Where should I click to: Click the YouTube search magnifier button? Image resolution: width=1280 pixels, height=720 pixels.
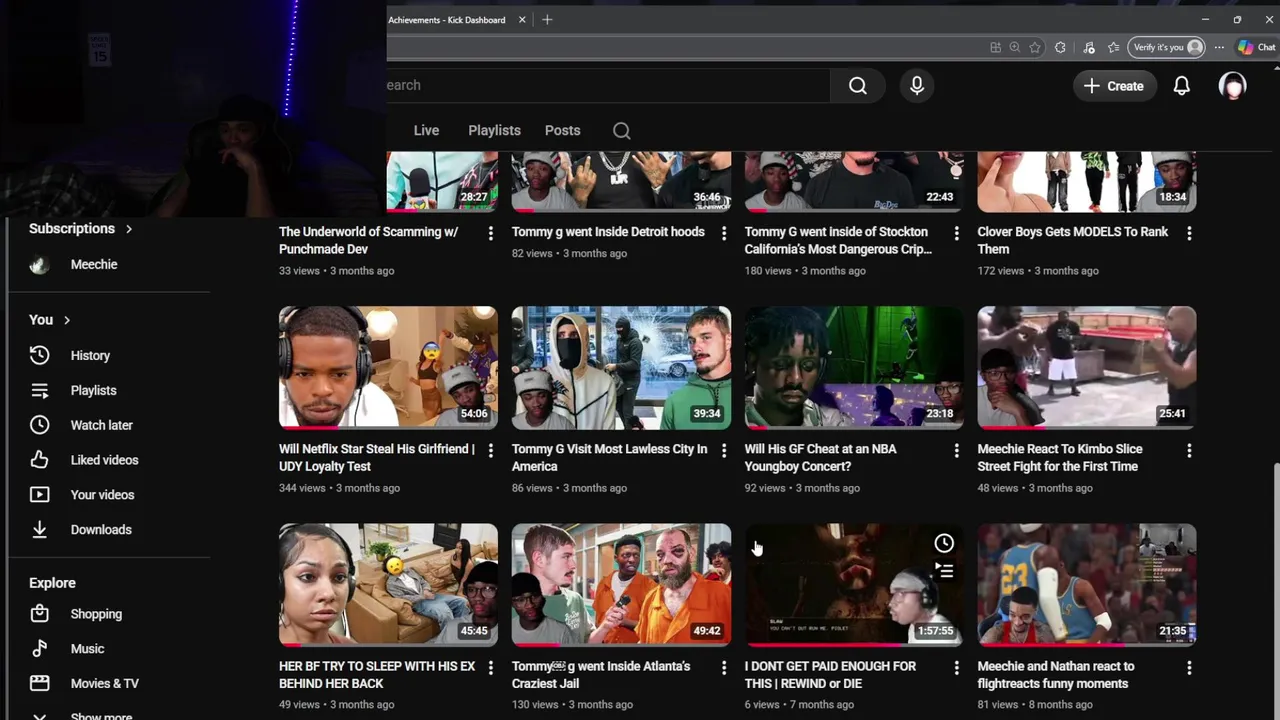(857, 86)
